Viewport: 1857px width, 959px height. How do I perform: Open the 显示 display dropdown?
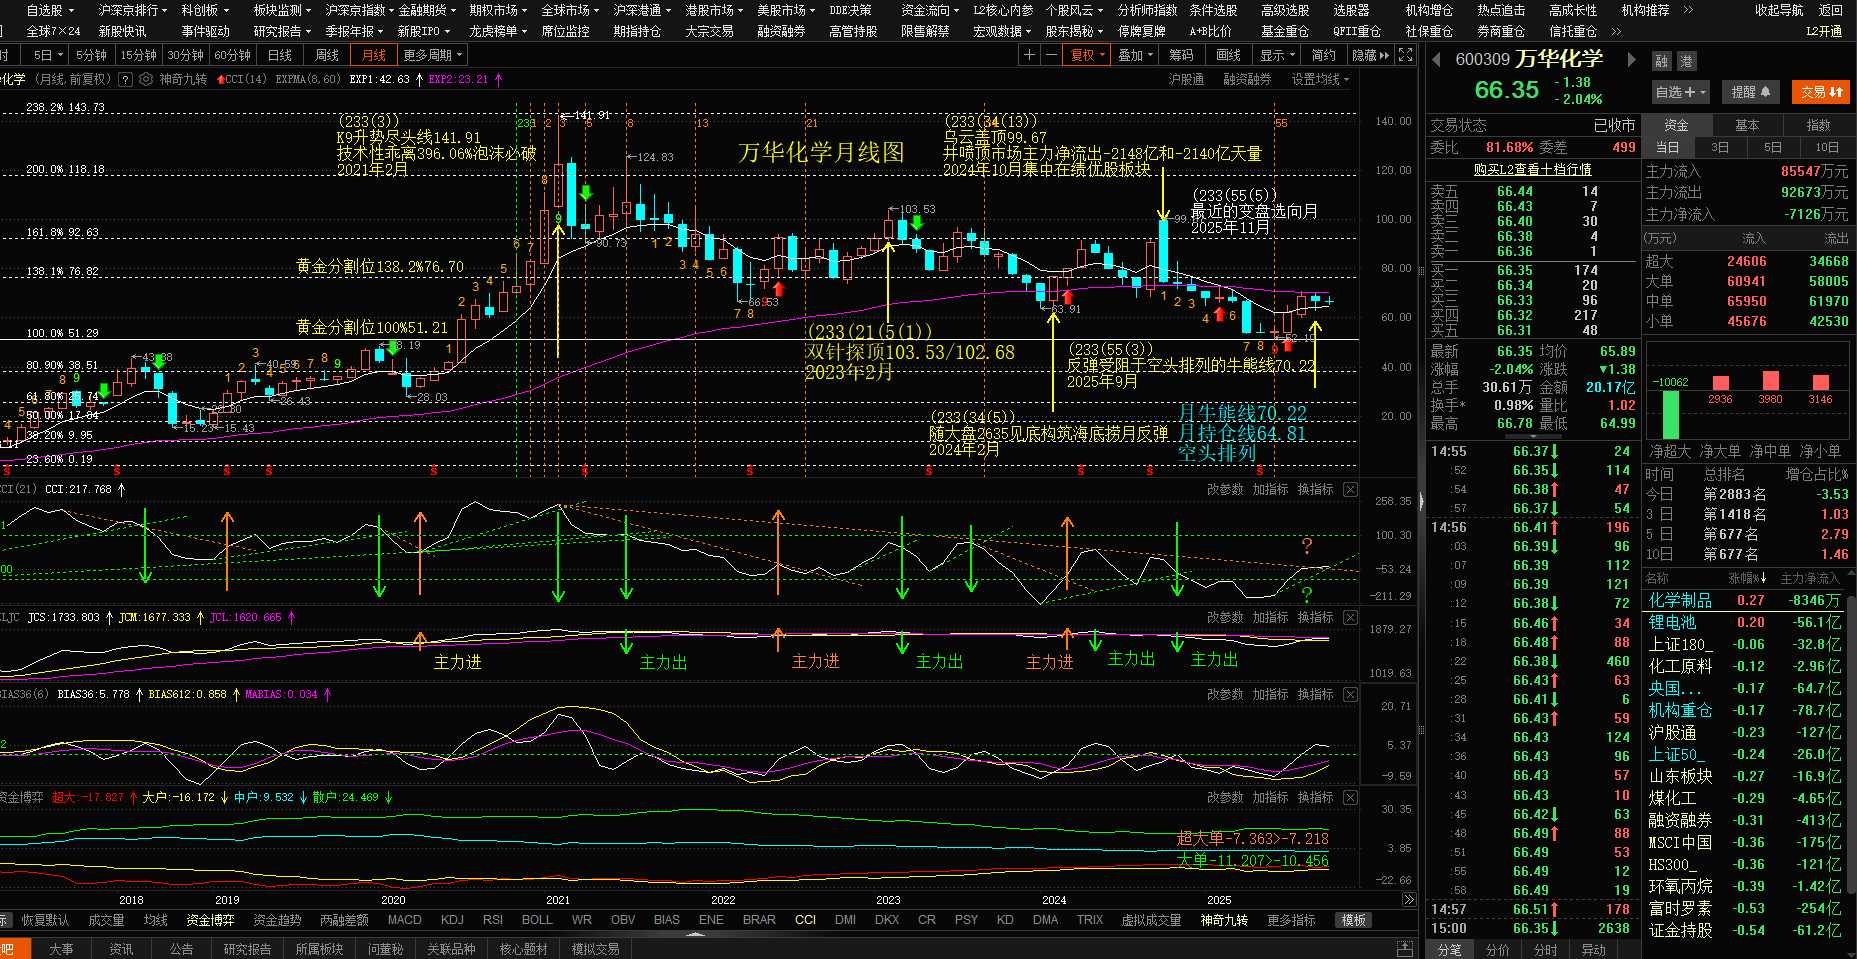(x=1277, y=55)
